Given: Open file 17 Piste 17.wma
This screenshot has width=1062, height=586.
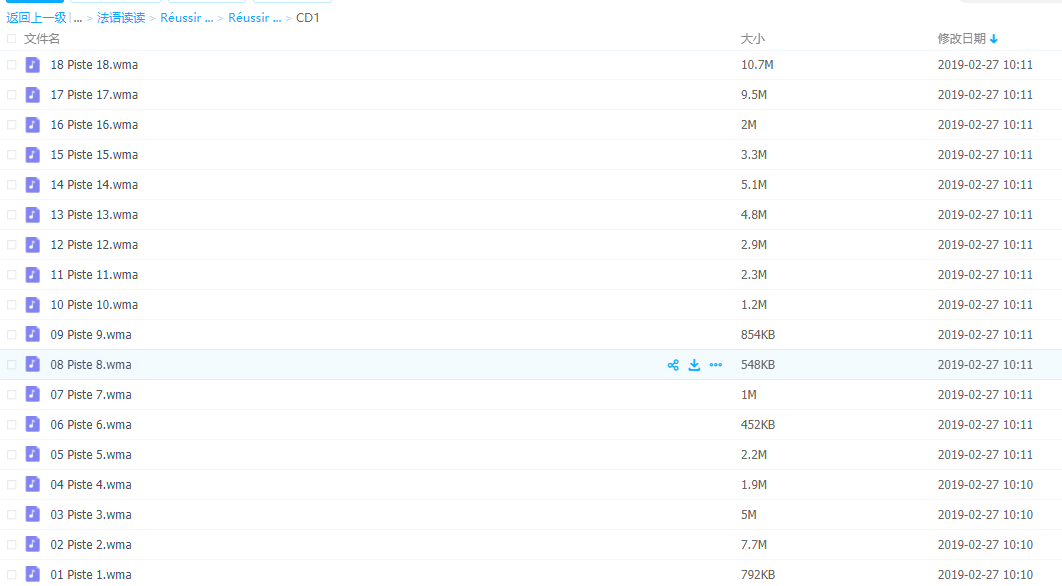Looking at the screenshot, I should point(94,95).
